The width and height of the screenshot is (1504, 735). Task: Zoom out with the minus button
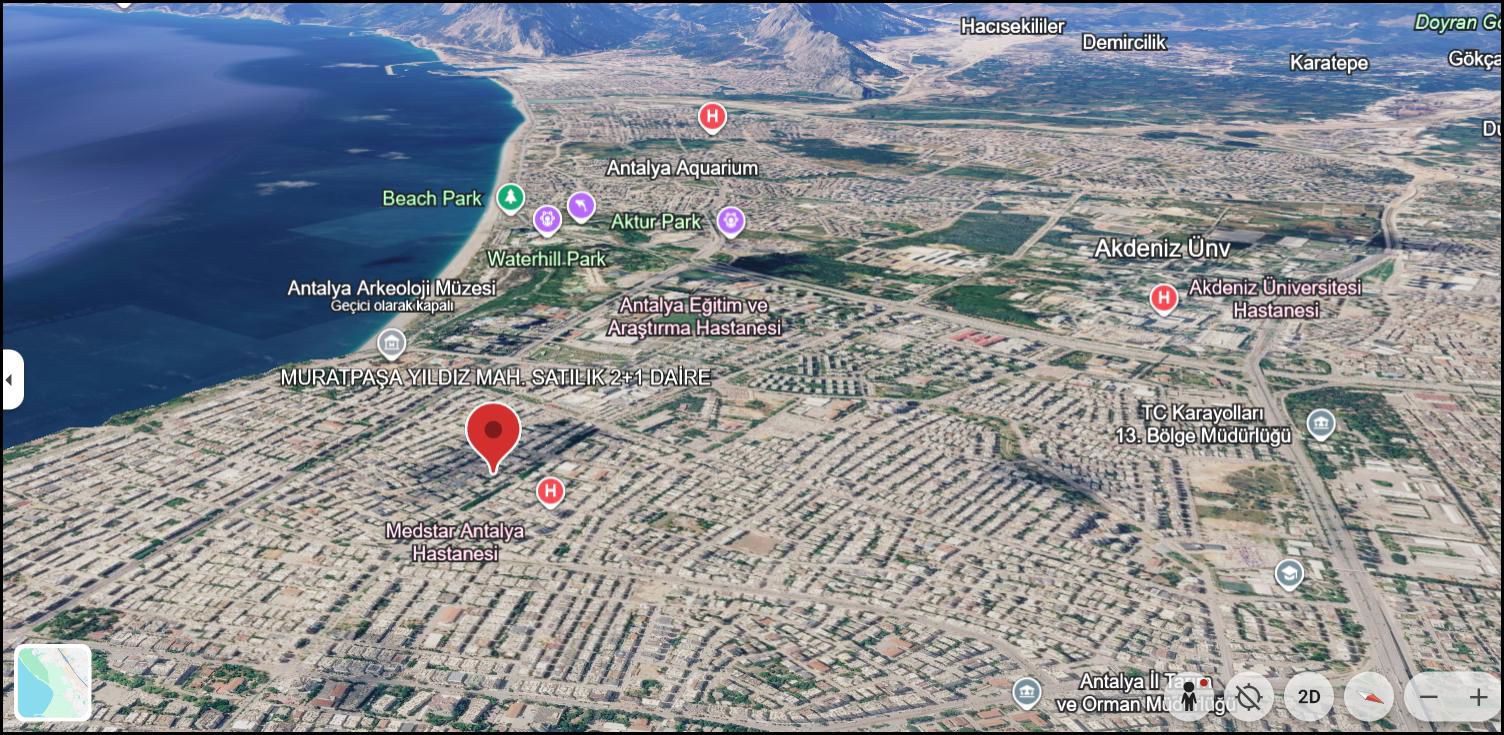1430,697
